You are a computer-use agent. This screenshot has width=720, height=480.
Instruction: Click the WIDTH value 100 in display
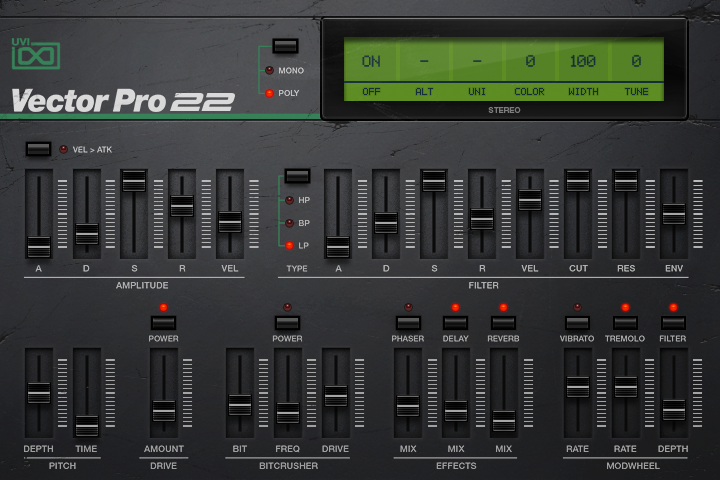point(583,61)
